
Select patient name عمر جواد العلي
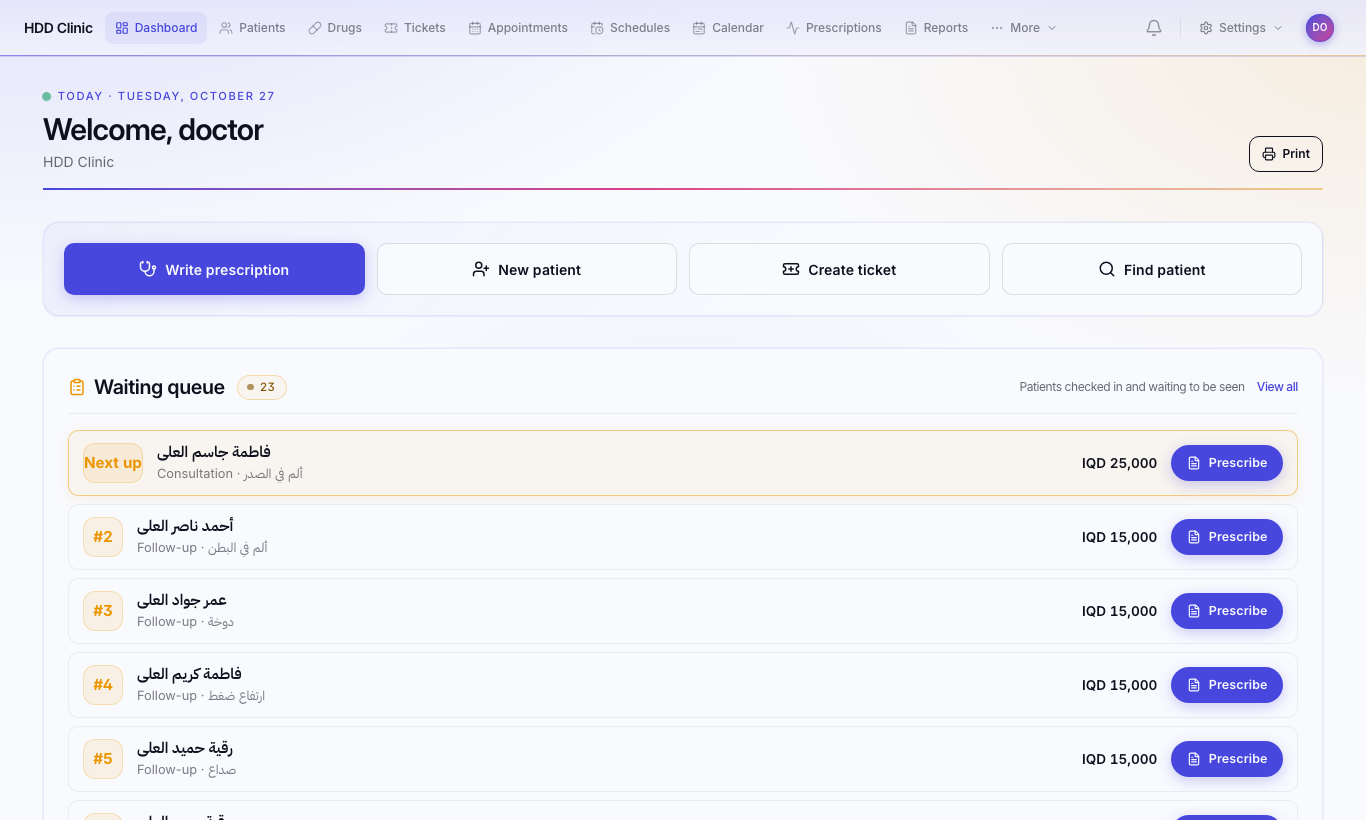[x=182, y=600]
